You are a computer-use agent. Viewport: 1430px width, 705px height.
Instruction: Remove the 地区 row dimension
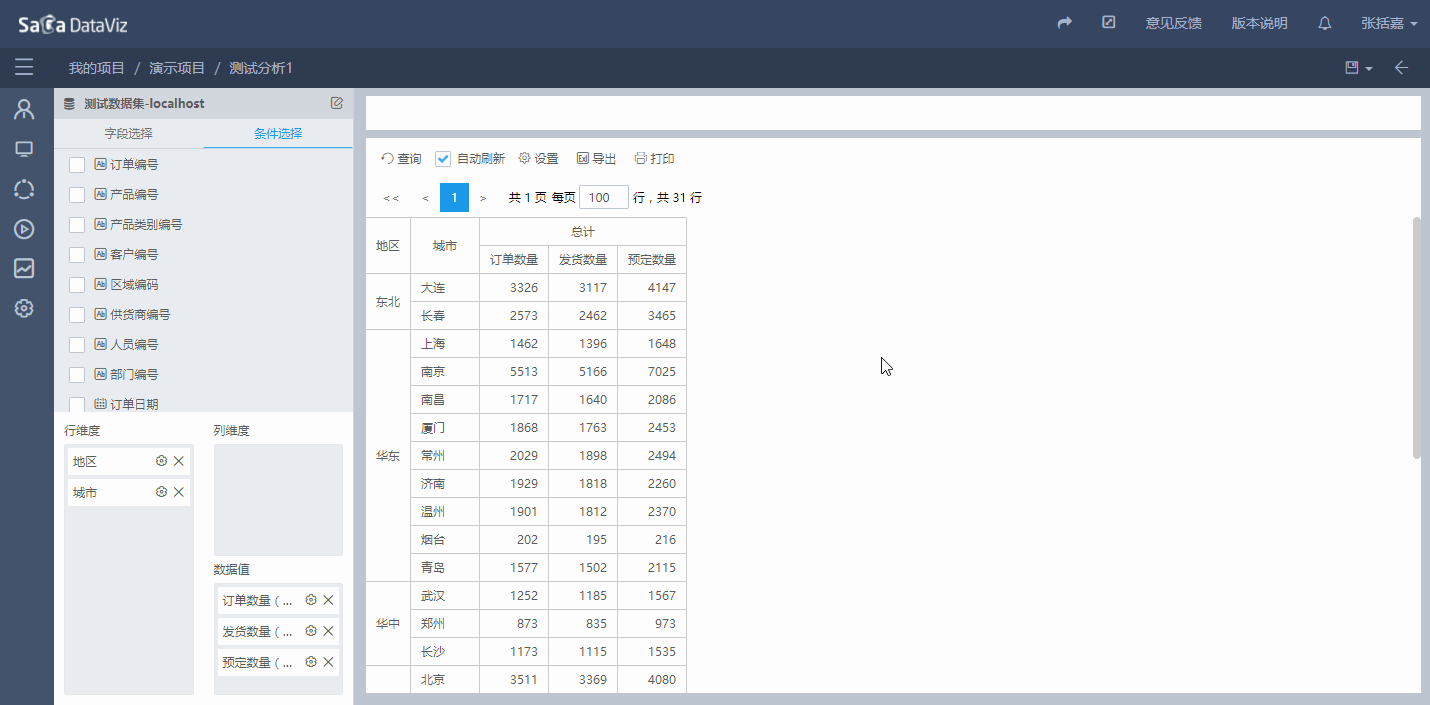(179, 461)
